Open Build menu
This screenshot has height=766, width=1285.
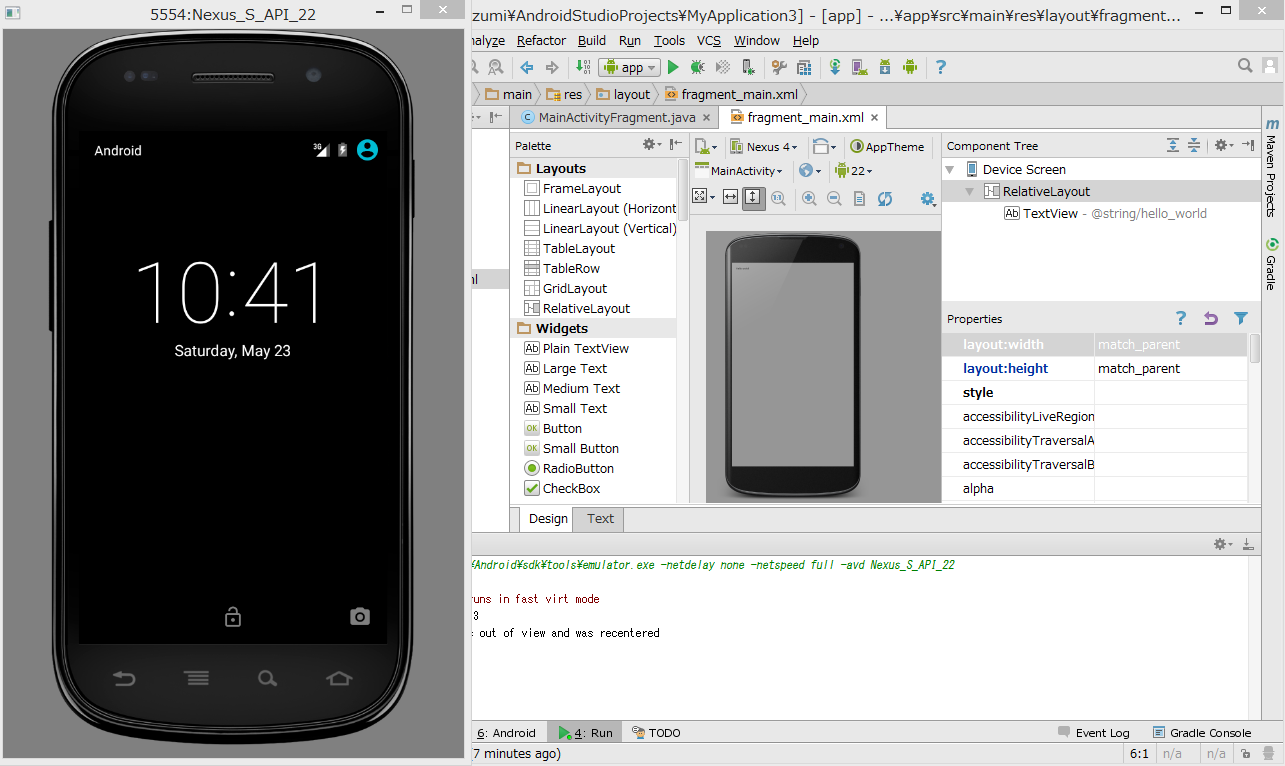592,41
